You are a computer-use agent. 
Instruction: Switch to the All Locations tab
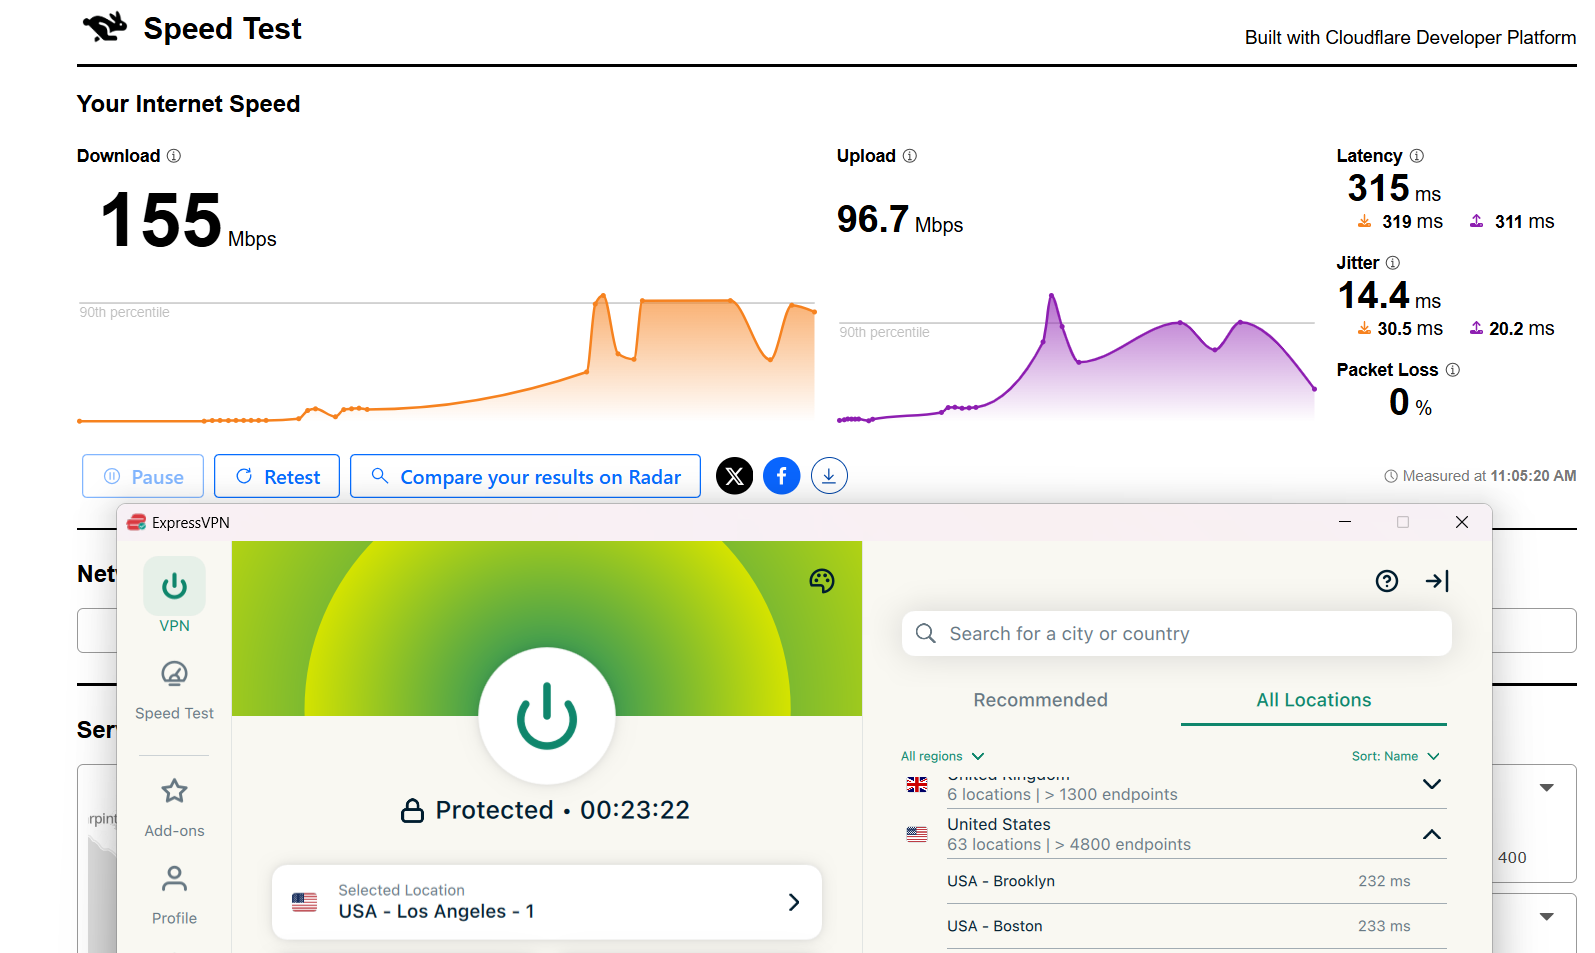1314,700
